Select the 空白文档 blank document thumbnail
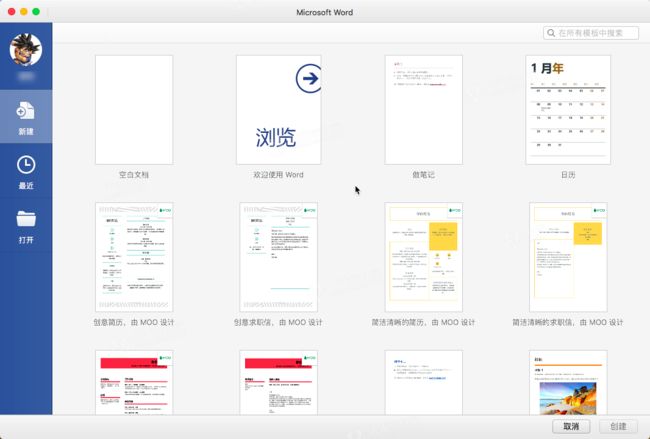Screen dimensions: 650x439 [134, 110]
